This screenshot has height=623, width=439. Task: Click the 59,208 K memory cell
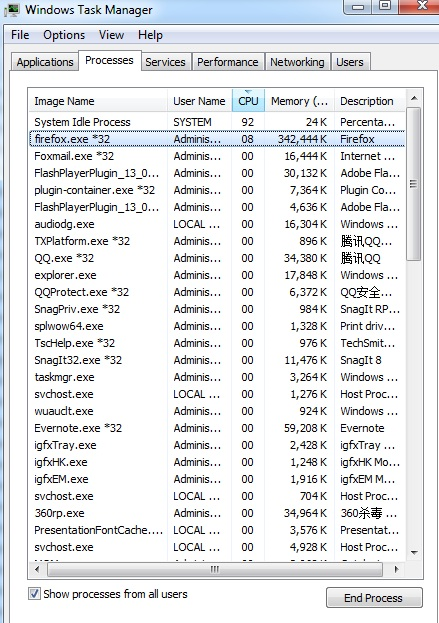[306, 428]
